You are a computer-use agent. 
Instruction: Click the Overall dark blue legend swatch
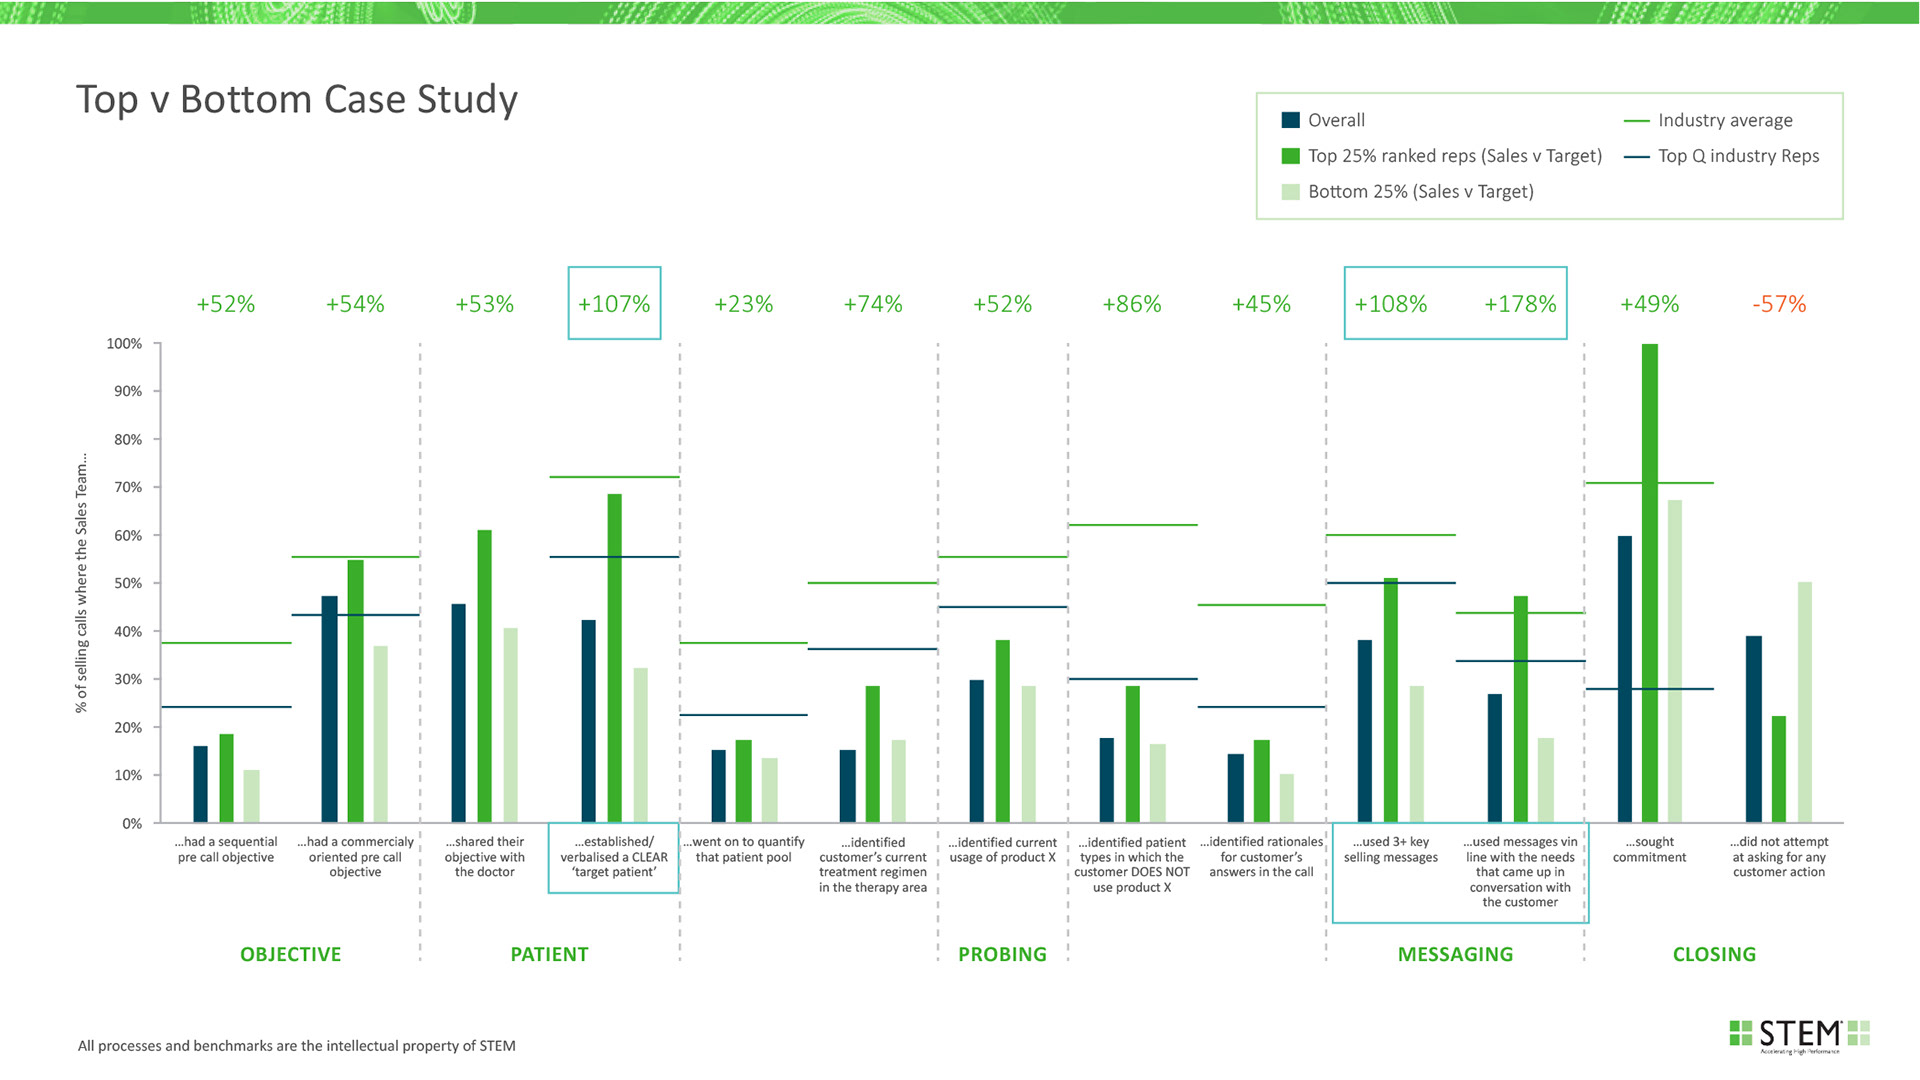coord(1290,120)
